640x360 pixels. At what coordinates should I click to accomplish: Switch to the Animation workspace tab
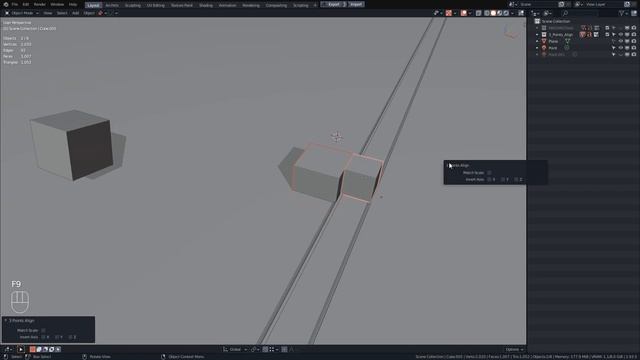(x=227, y=5)
